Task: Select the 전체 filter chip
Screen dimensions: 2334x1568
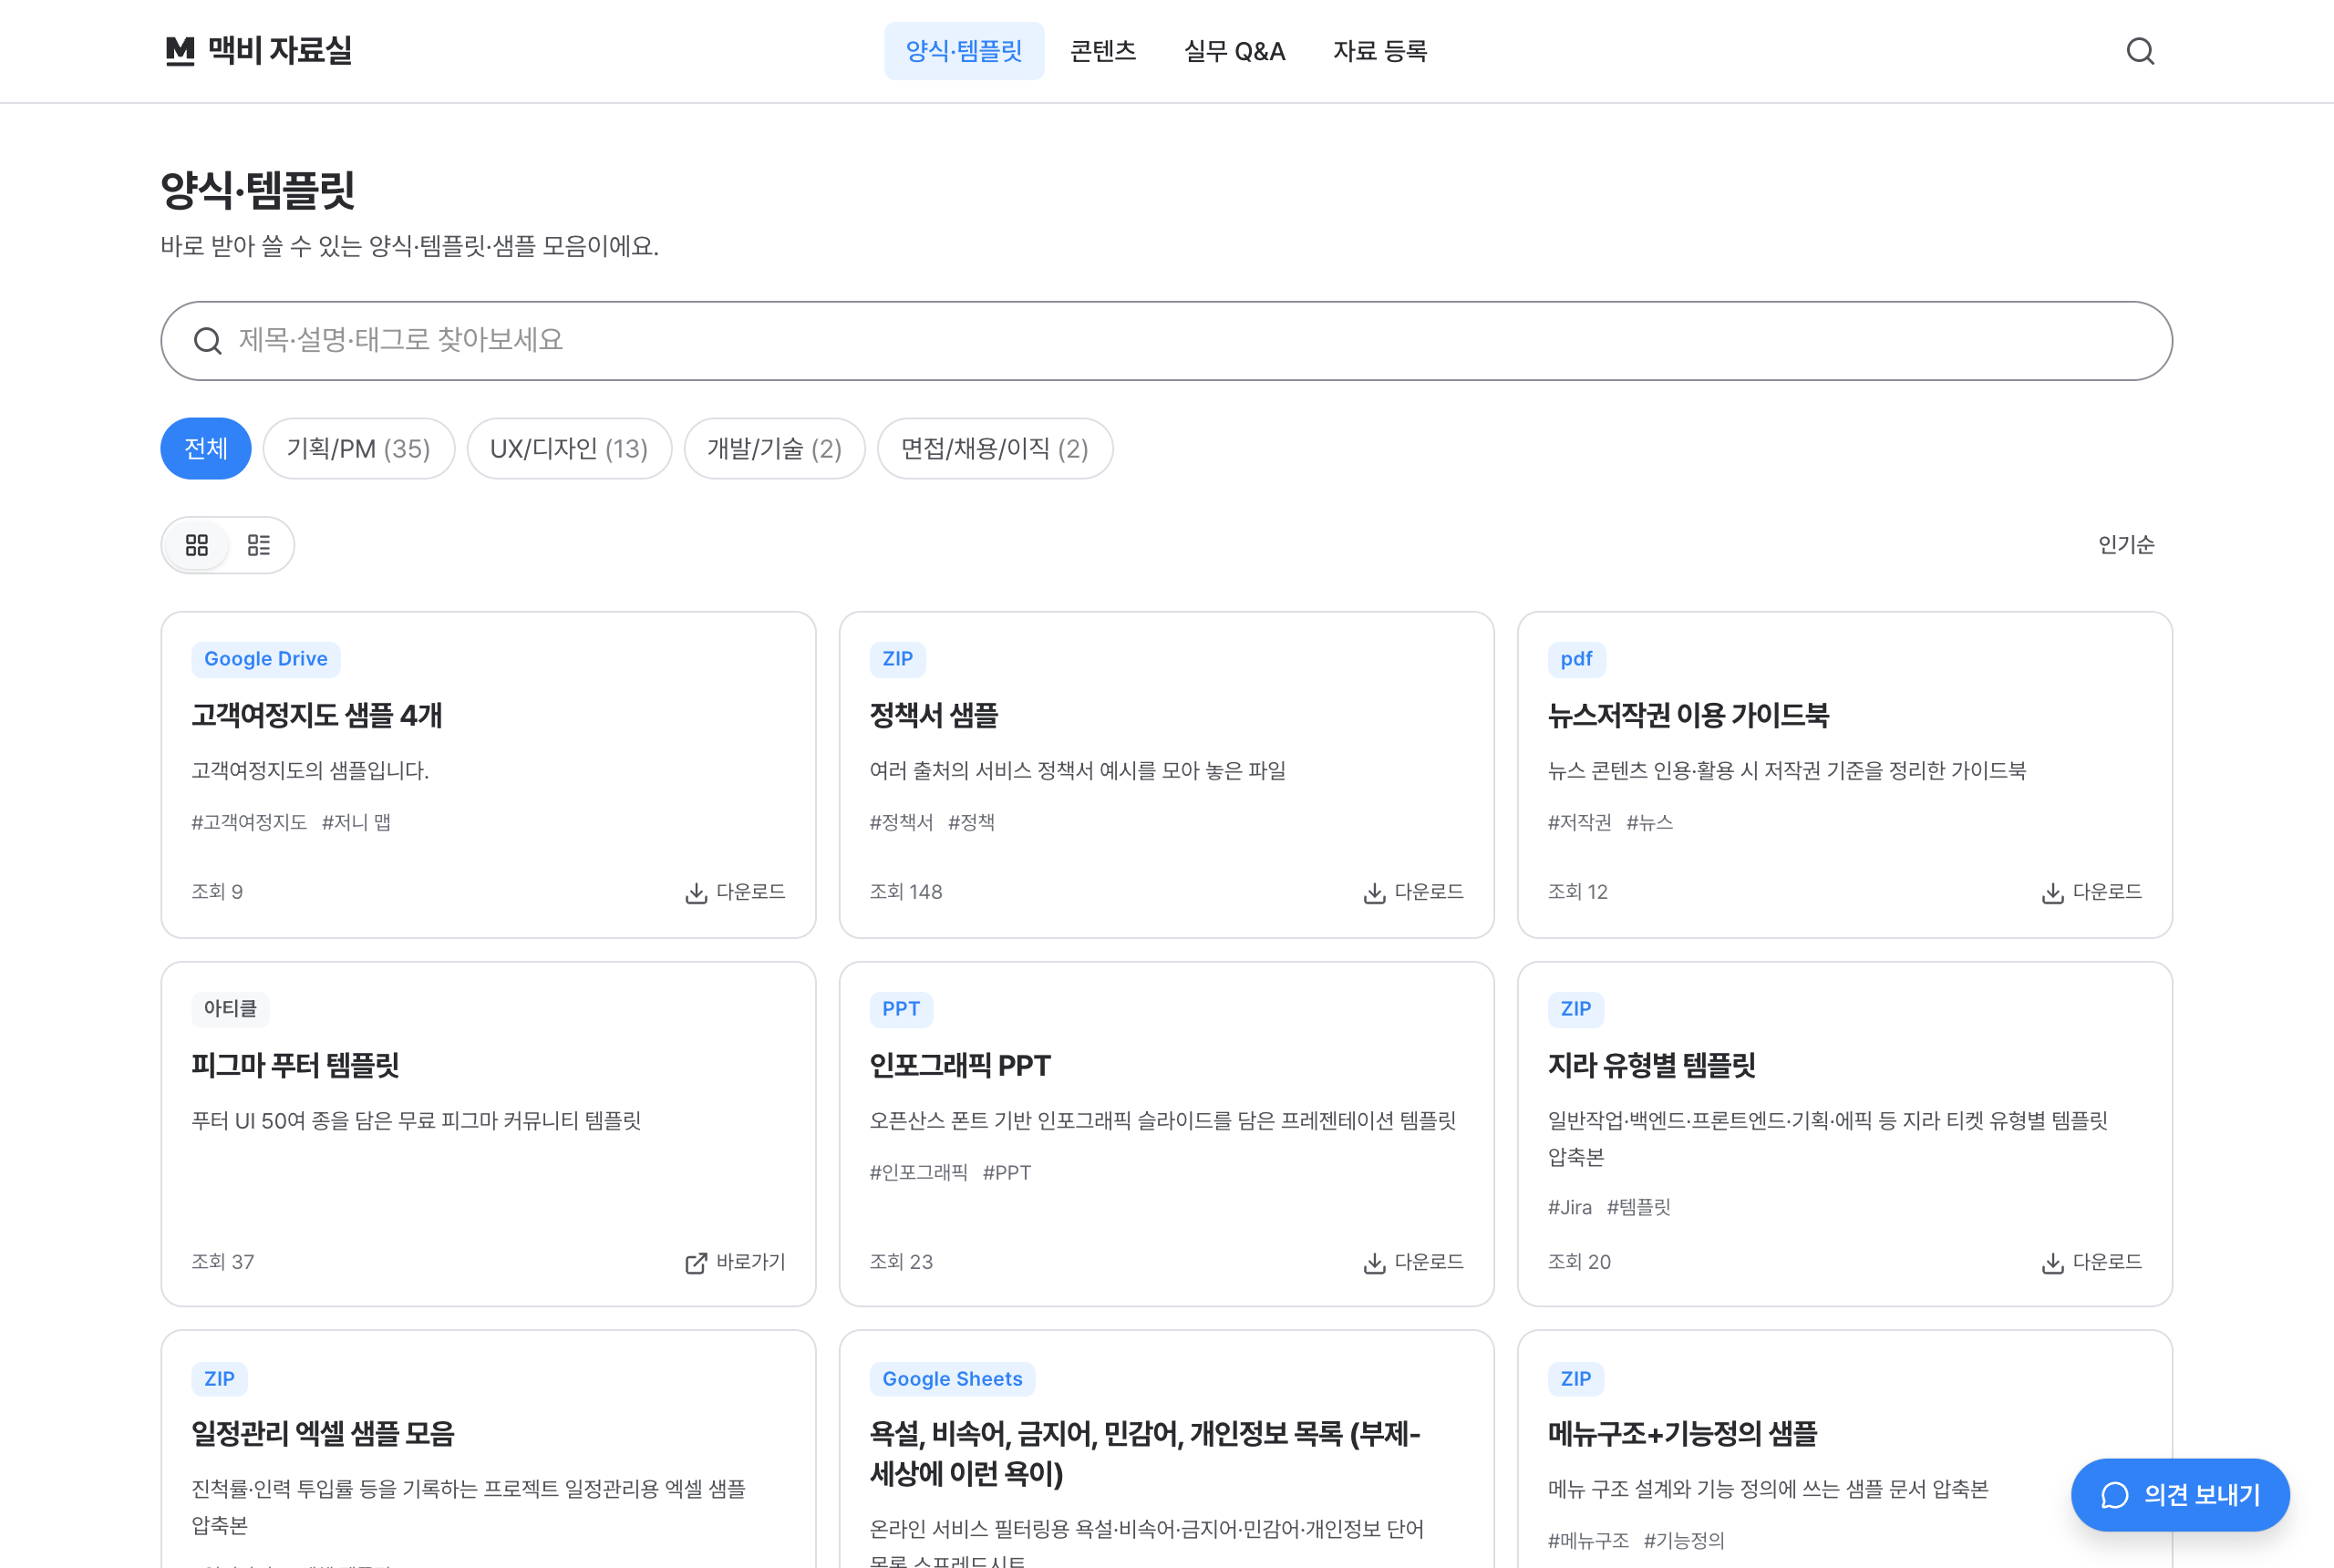Action: click(x=206, y=448)
